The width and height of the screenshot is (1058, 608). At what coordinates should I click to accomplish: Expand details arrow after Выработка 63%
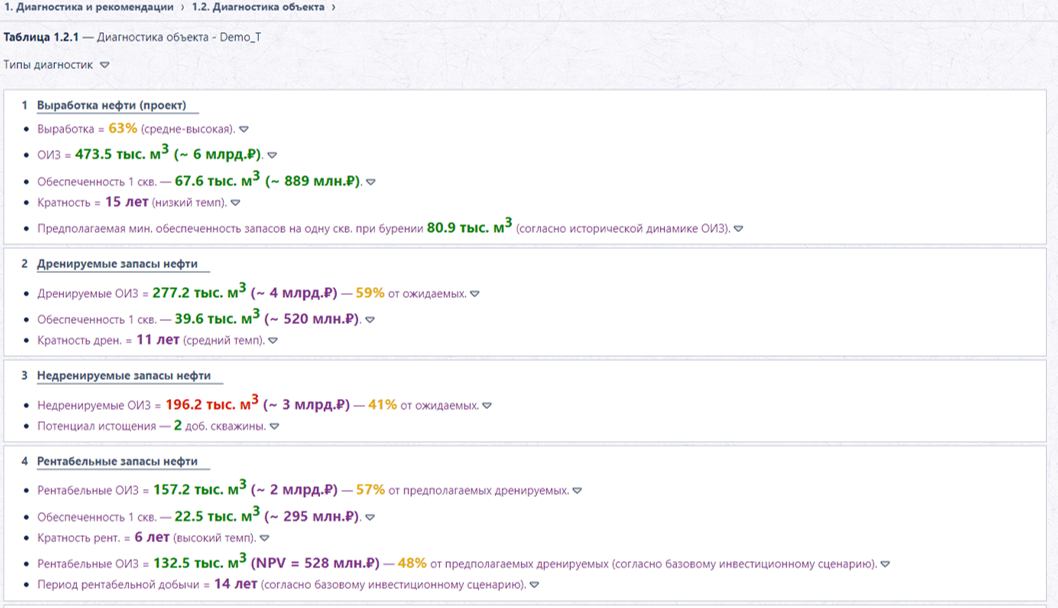[x=244, y=130]
